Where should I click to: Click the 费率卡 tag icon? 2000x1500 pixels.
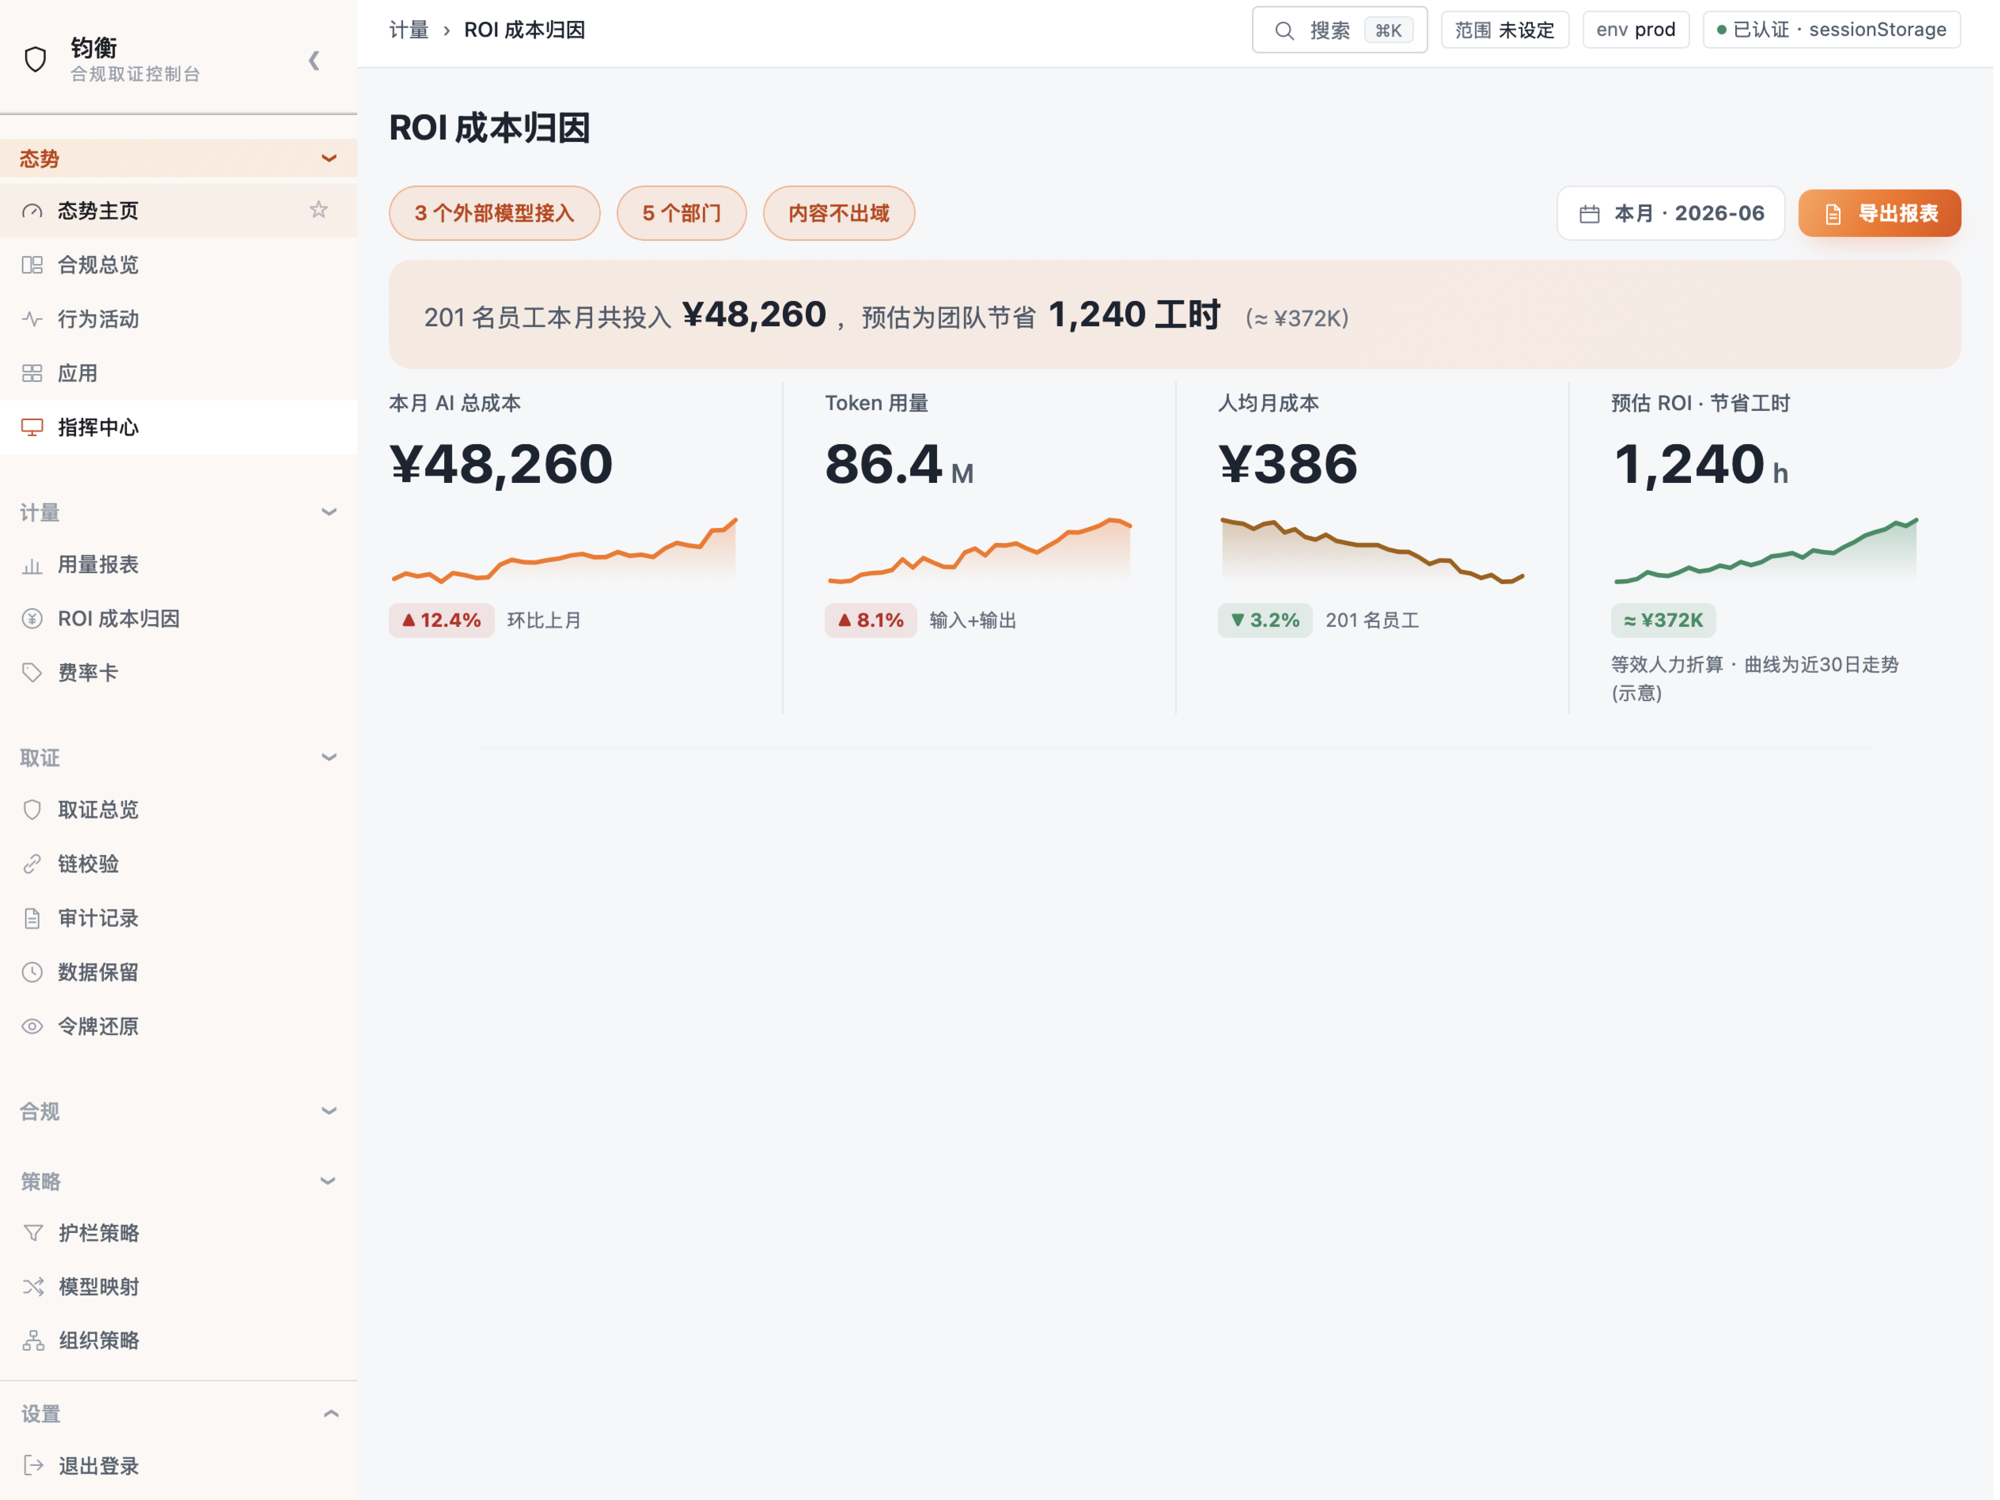pos(33,673)
